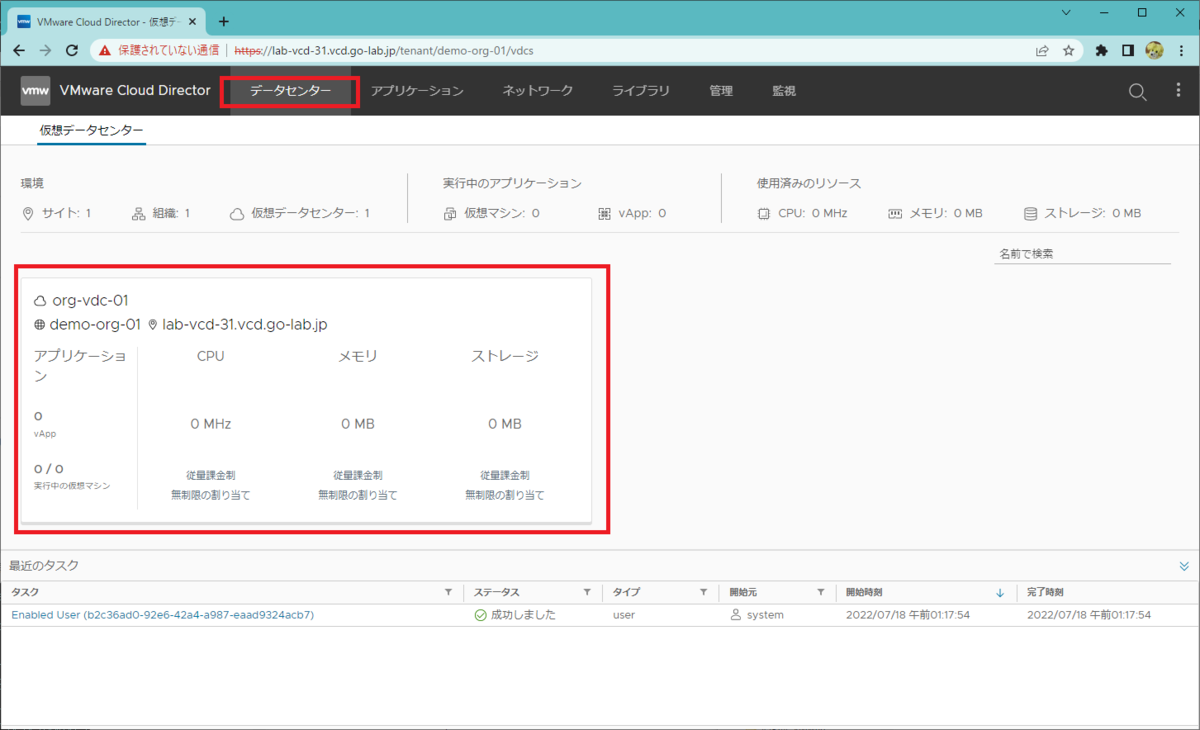Click the cloud icon beside 仮想データセンター: 1
This screenshot has width=1200, height=730.
tap(237, 213)
